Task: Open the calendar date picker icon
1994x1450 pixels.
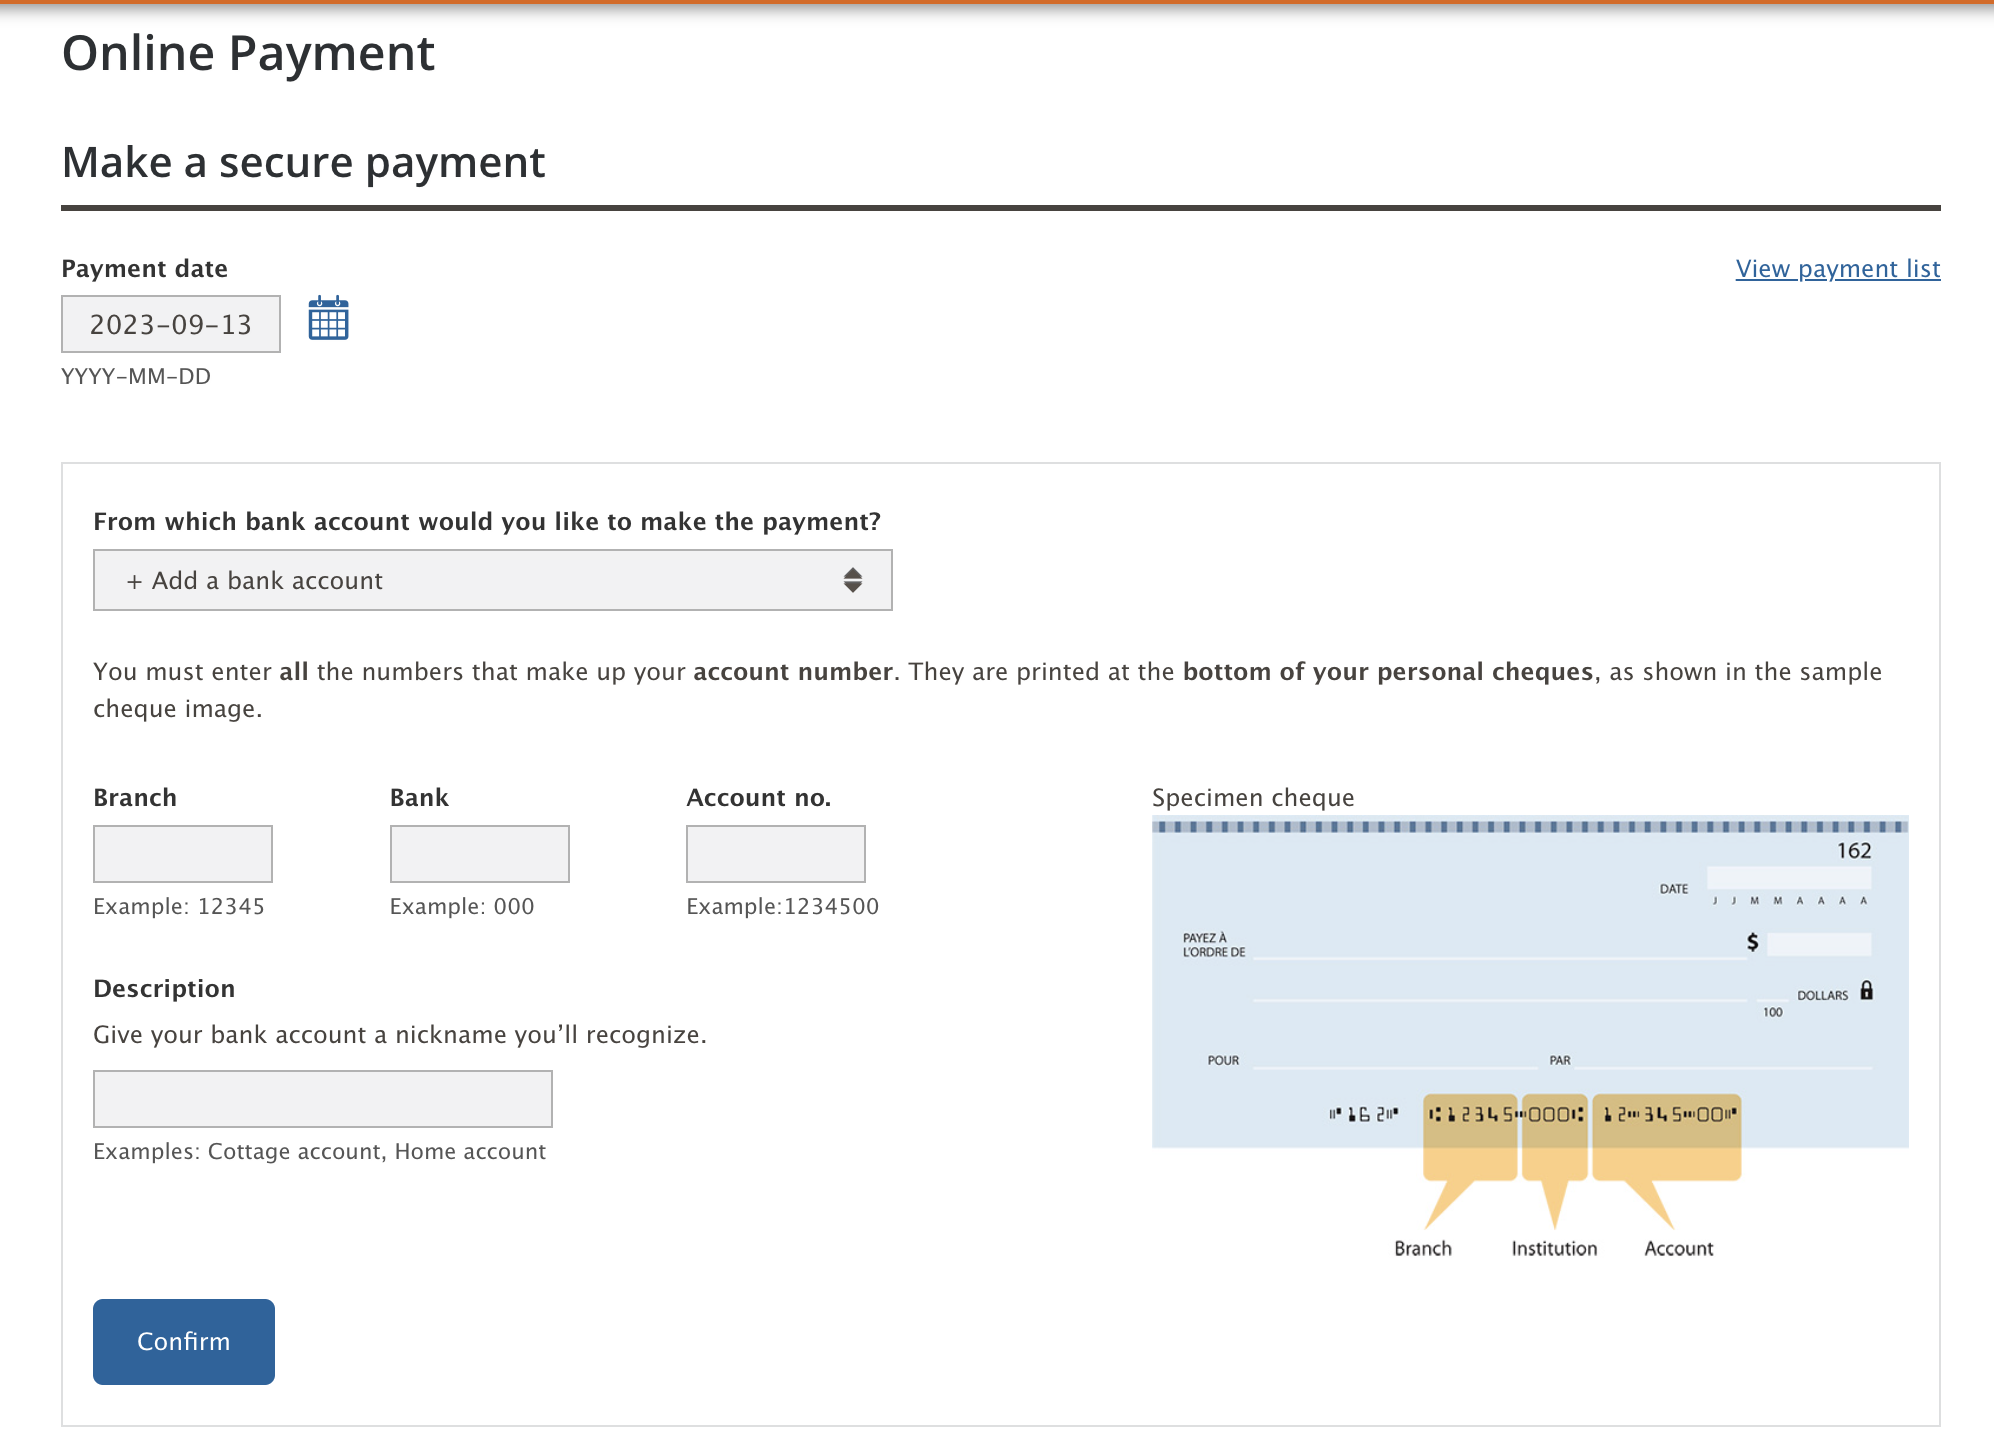Action: click(x=328, y=319)
